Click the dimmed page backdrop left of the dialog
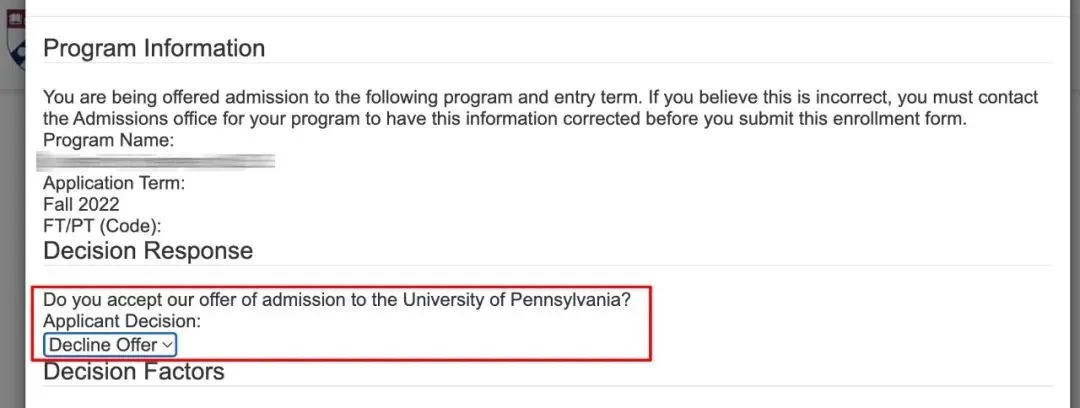 [x=12, y=250]
